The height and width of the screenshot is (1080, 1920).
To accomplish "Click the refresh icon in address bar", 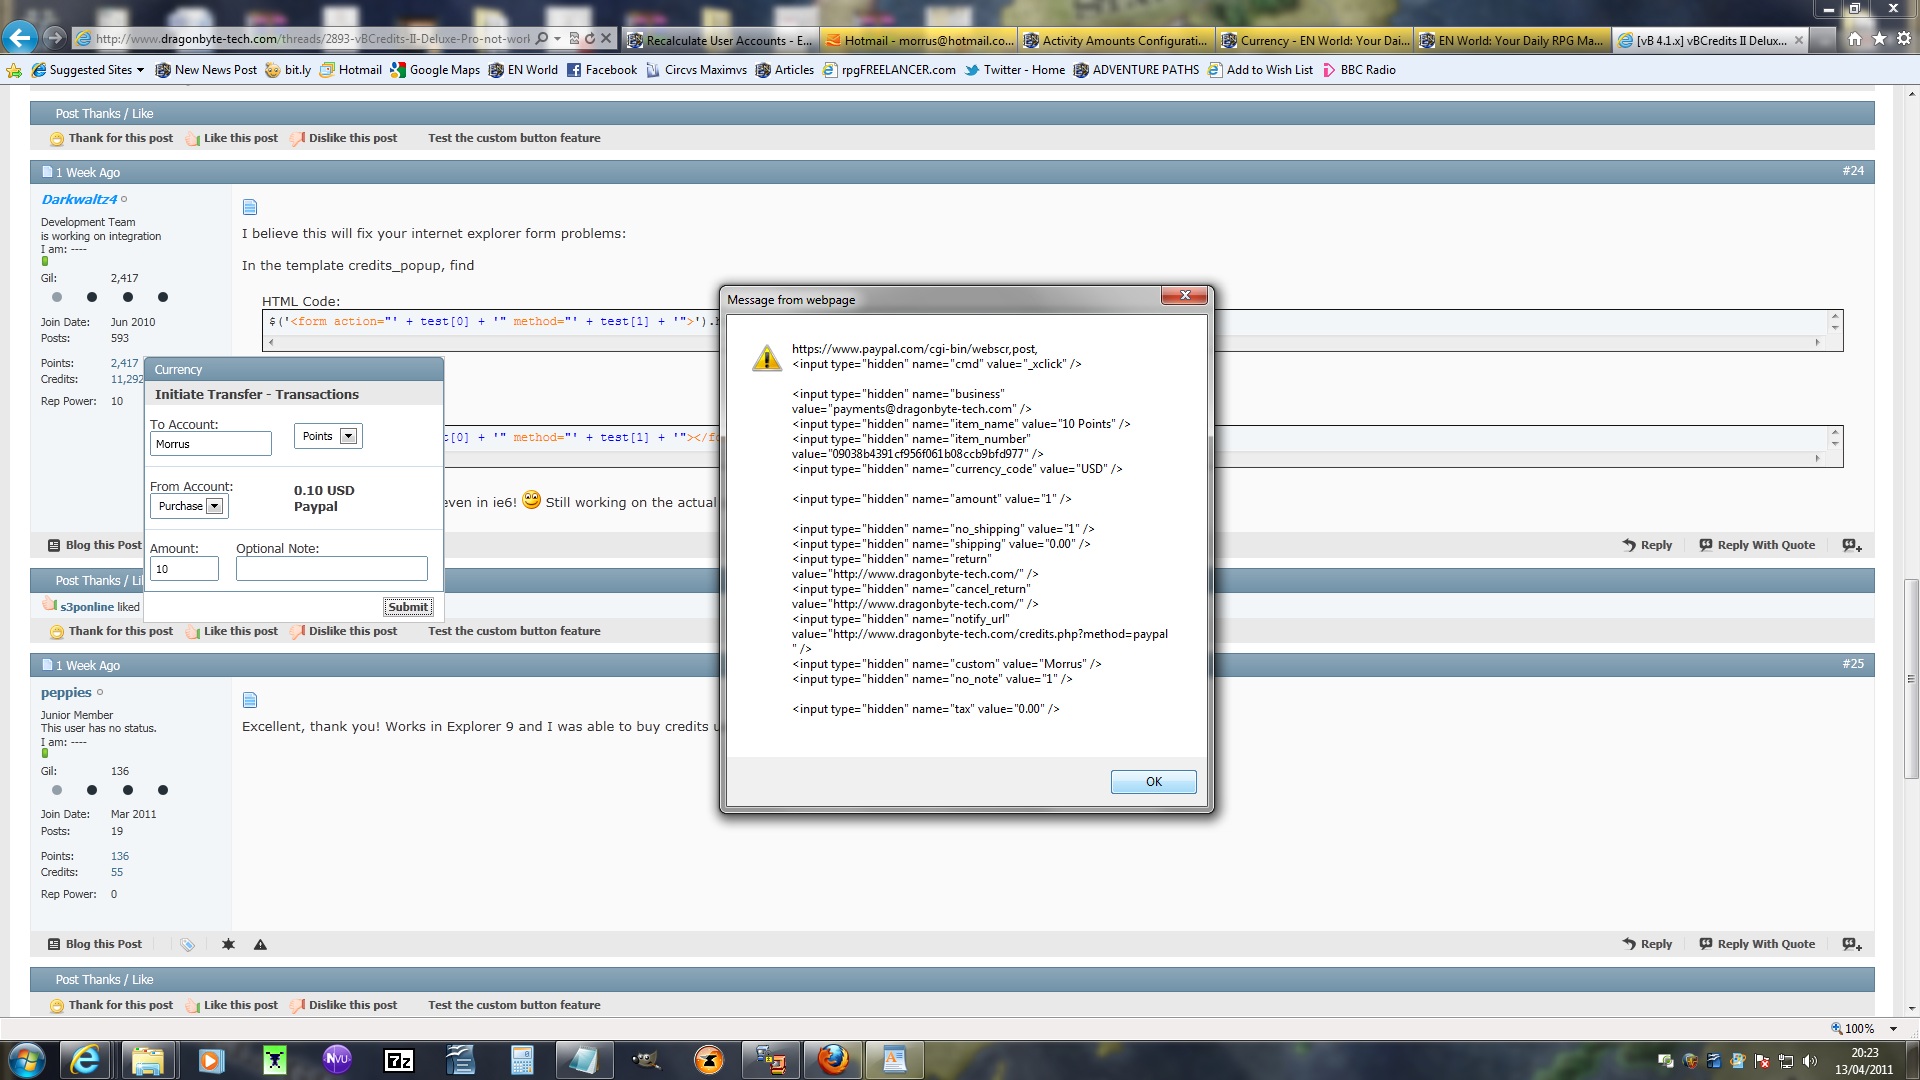I will [590, 39].
